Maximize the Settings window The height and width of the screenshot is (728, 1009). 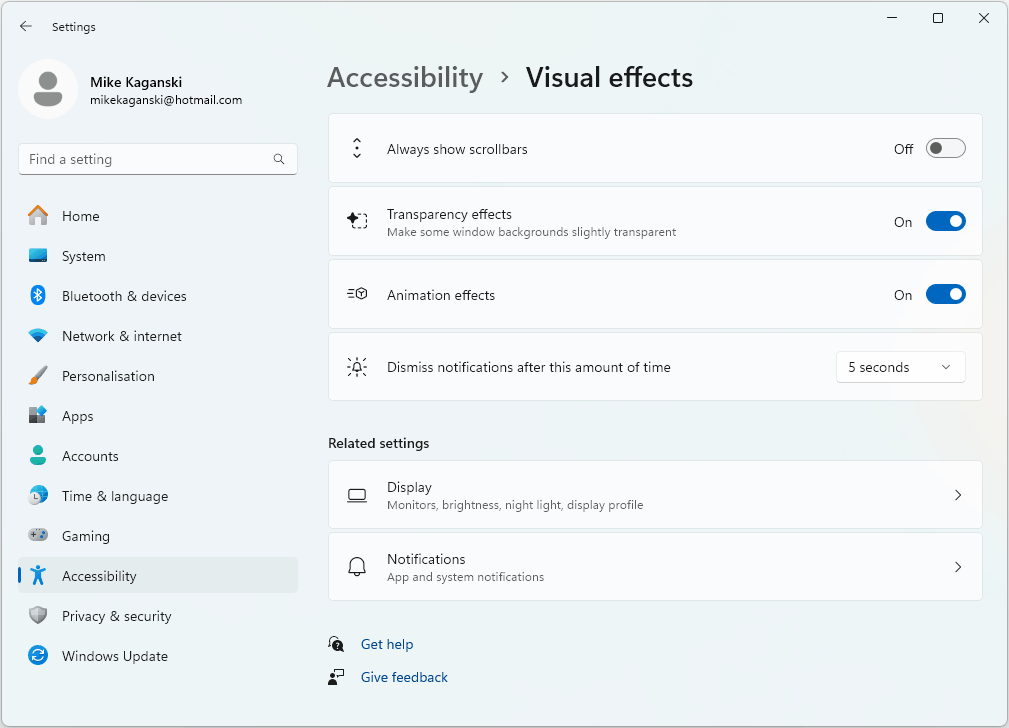click(938, 18)
